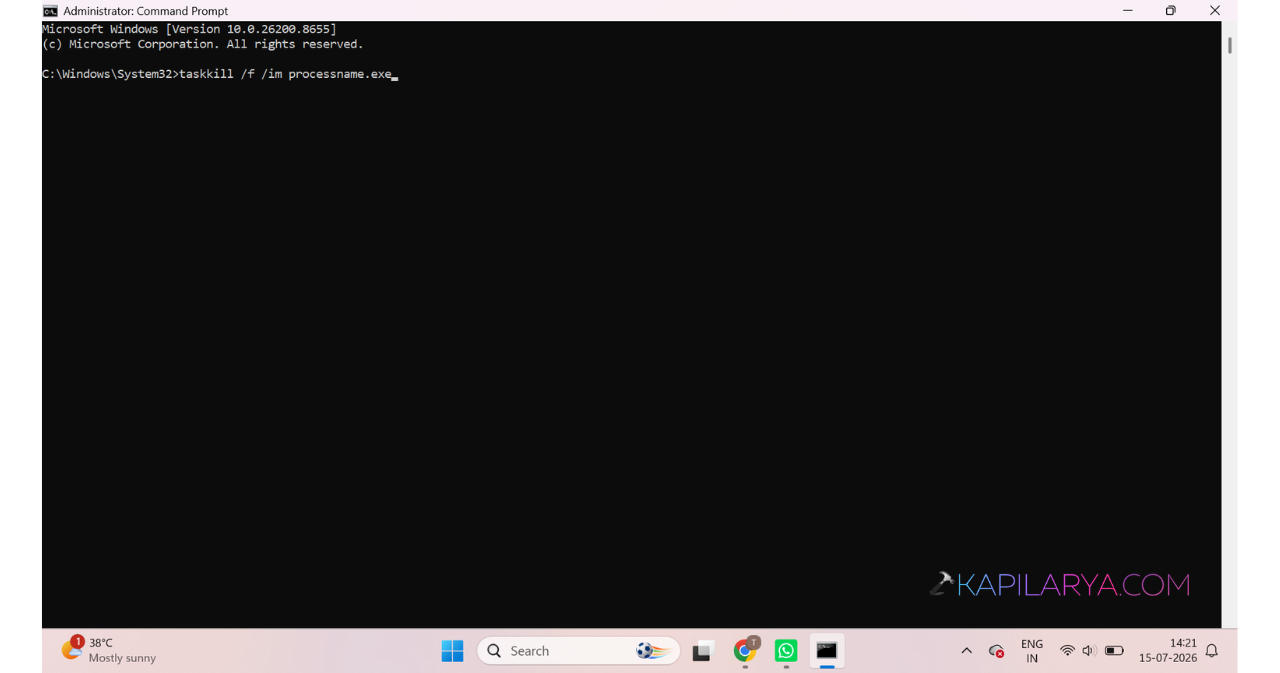
Task: Select the Command Prompt taskbar icon
Action: point(827,651)
